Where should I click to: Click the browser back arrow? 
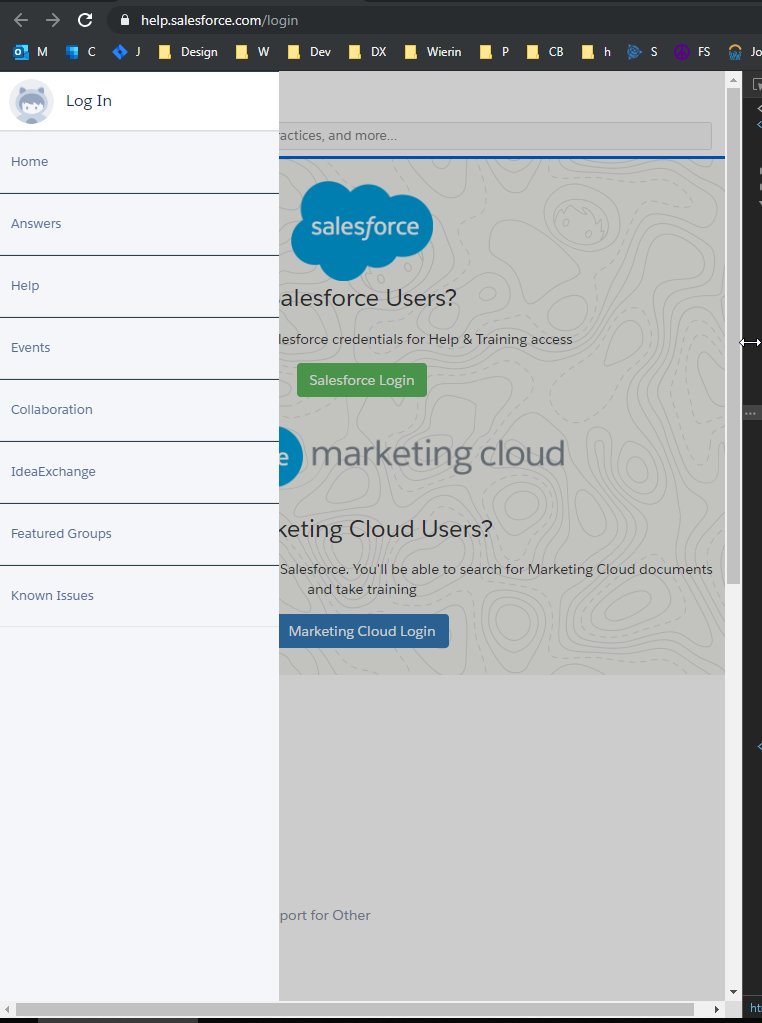21,20
